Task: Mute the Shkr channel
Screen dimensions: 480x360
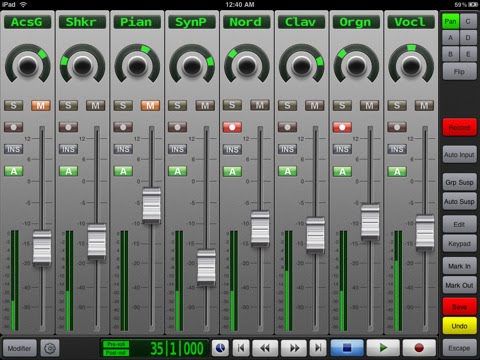Action: click(x=95, y=106)
